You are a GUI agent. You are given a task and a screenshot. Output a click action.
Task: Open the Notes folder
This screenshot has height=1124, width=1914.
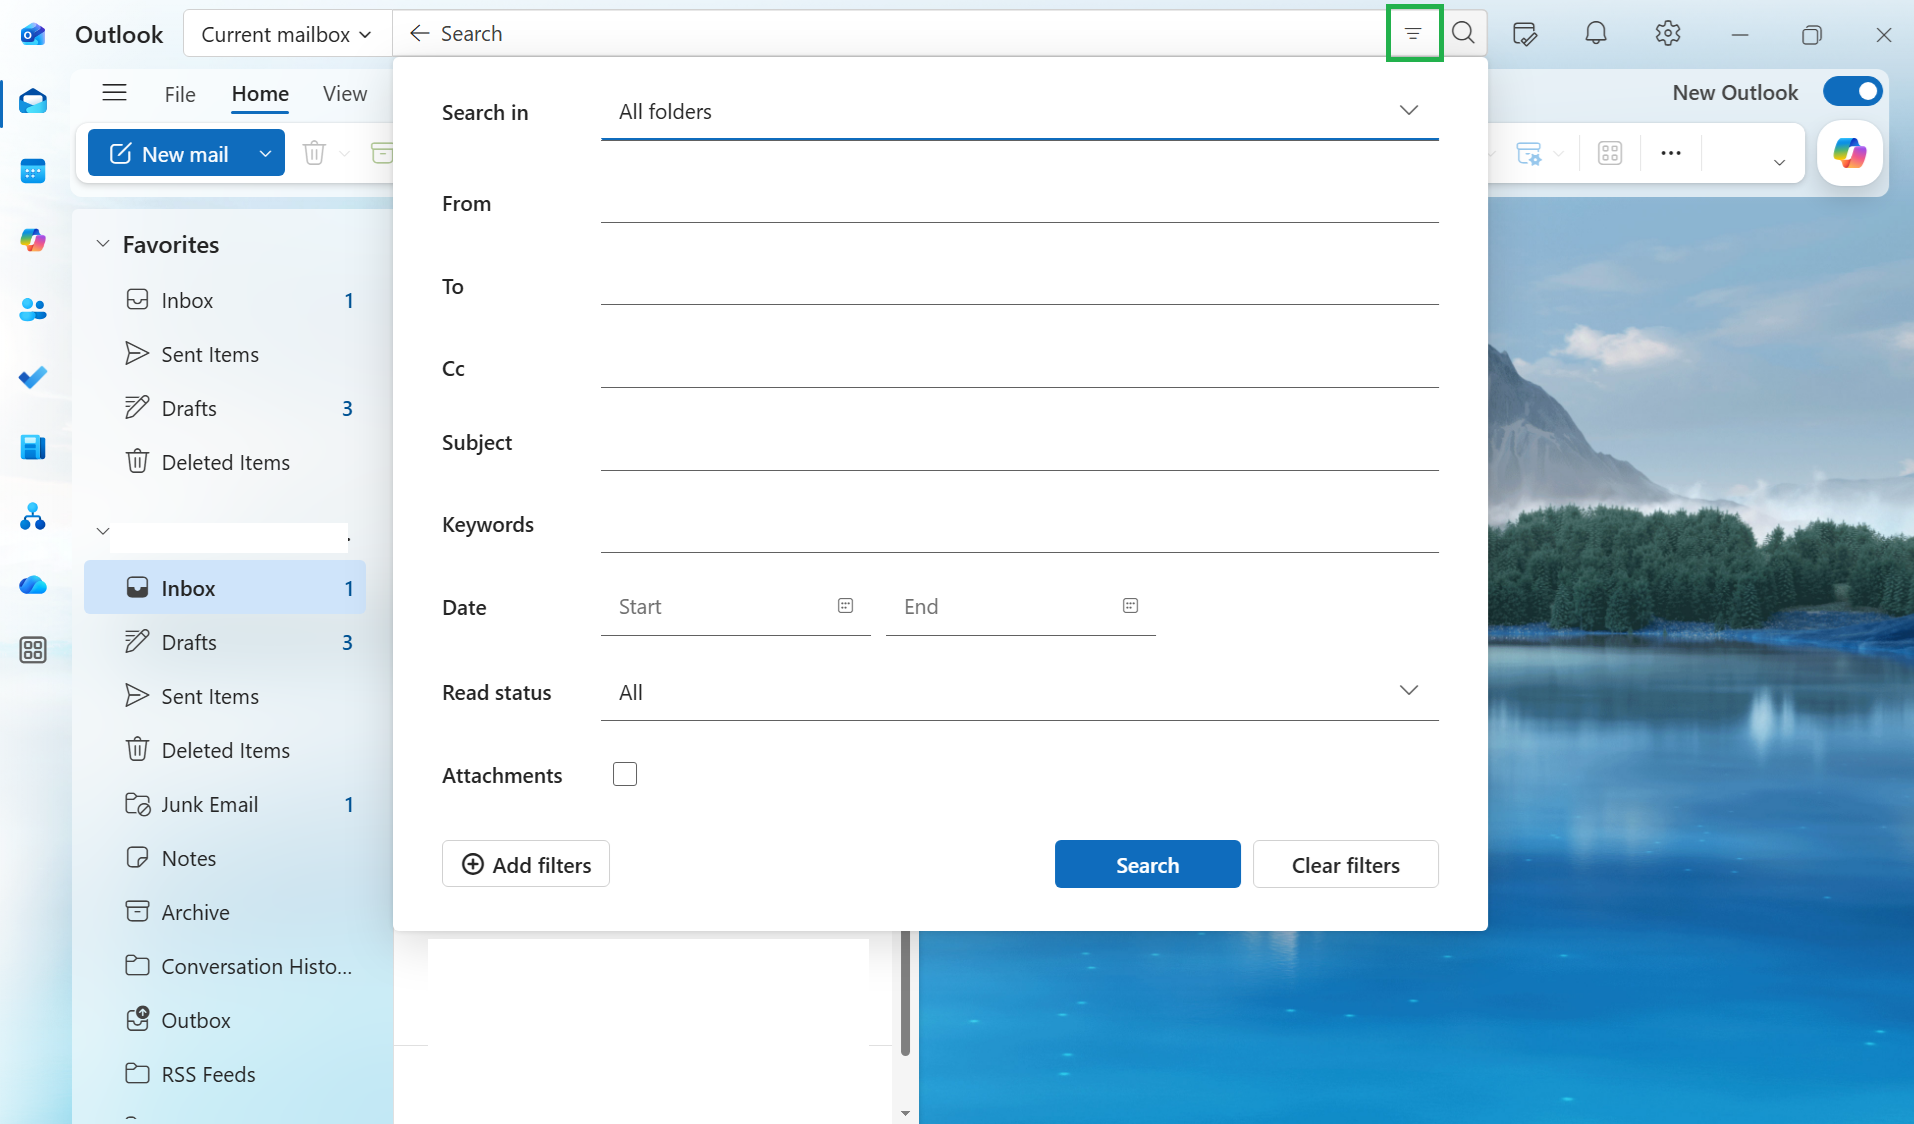click(x=225, y=858)
